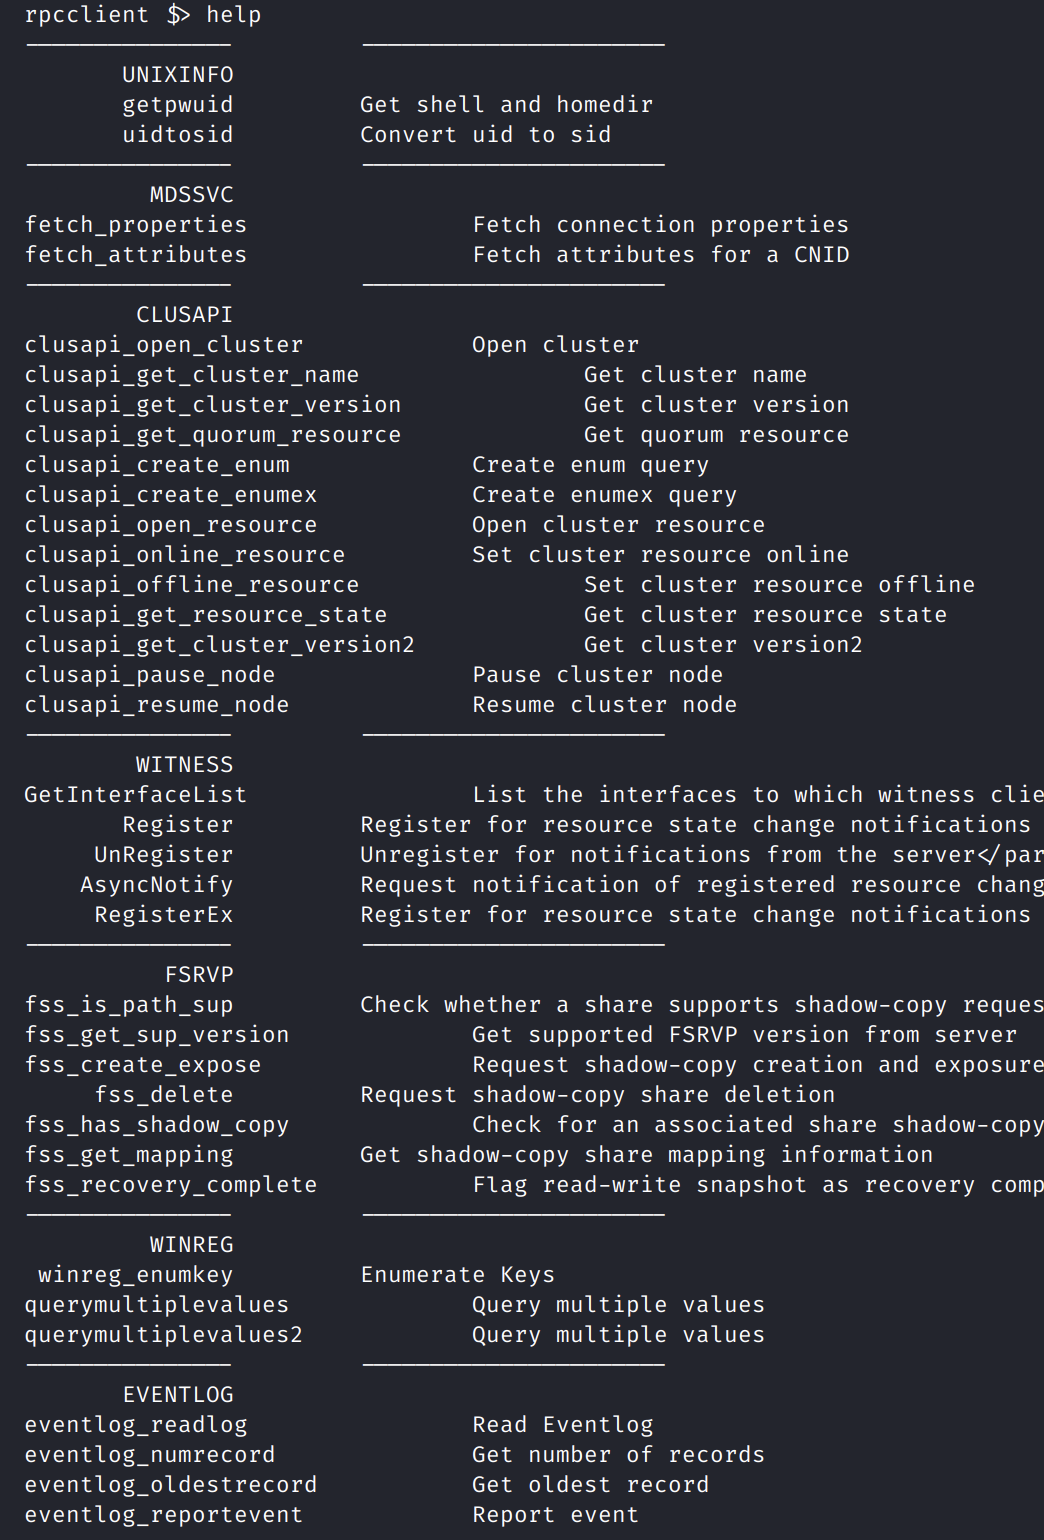
Task: Click the fetch_attributes command
Action: 135,255
